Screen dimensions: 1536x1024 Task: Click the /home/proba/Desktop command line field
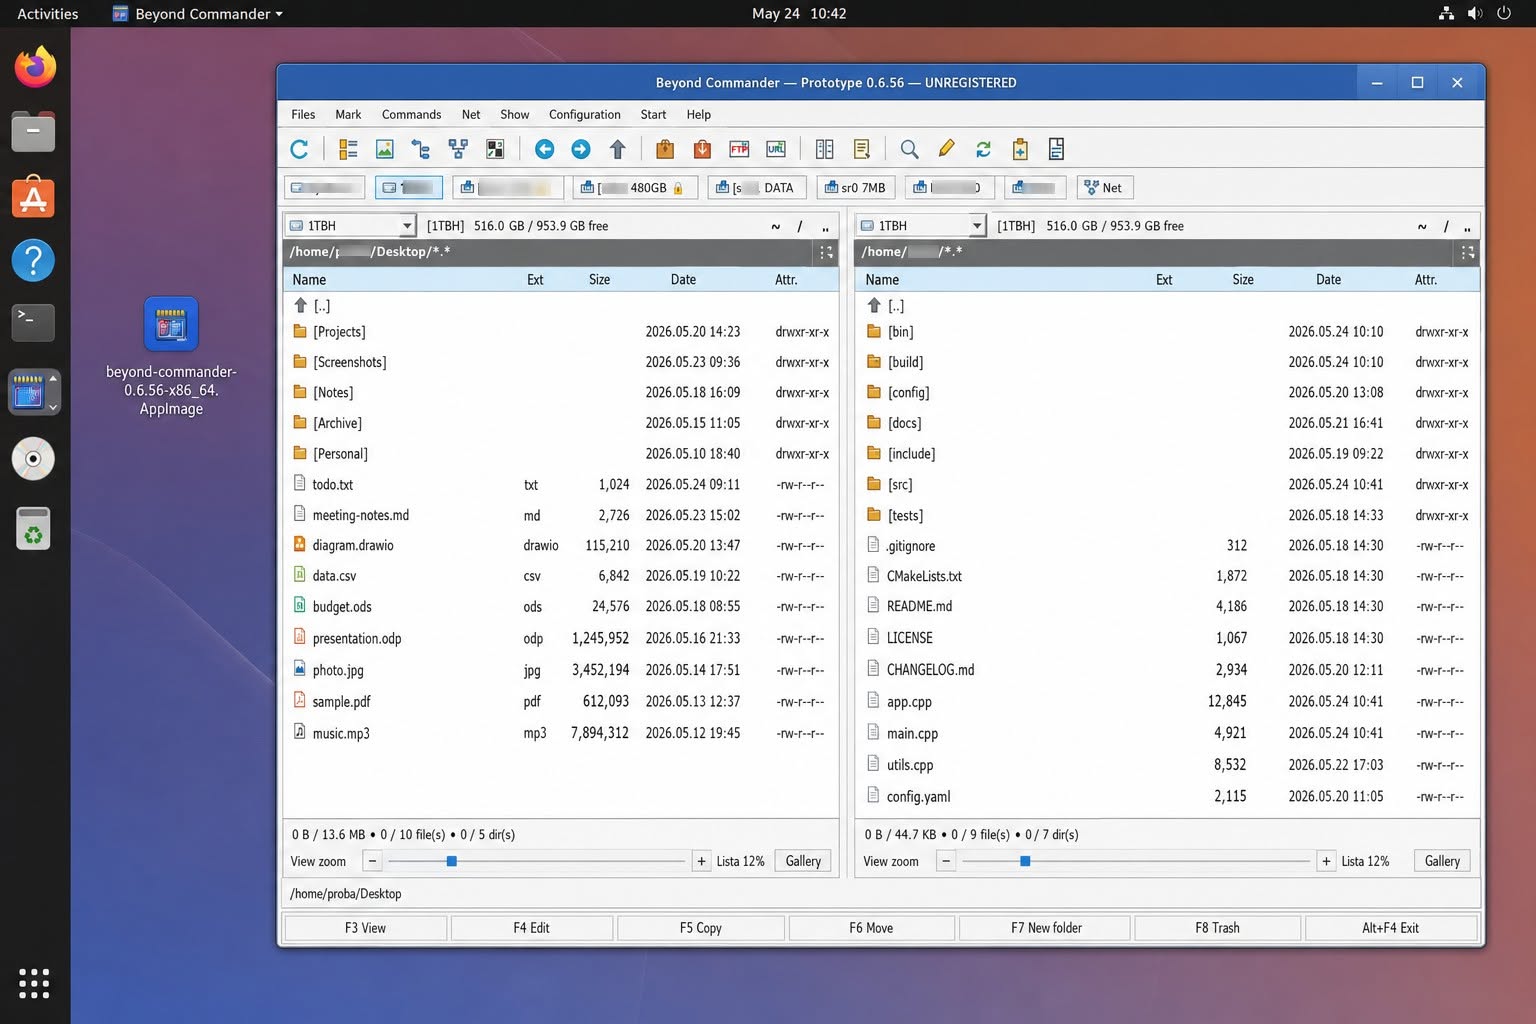[x=881, y=894]
